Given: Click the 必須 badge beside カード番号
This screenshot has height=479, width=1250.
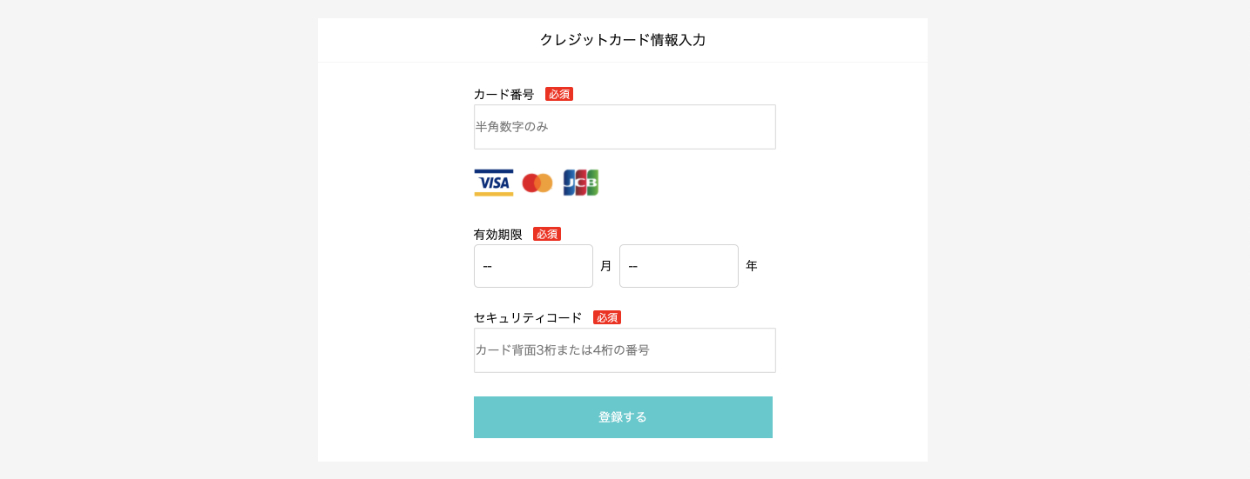Looking at the screenshot, I should (x=559, y=94).
